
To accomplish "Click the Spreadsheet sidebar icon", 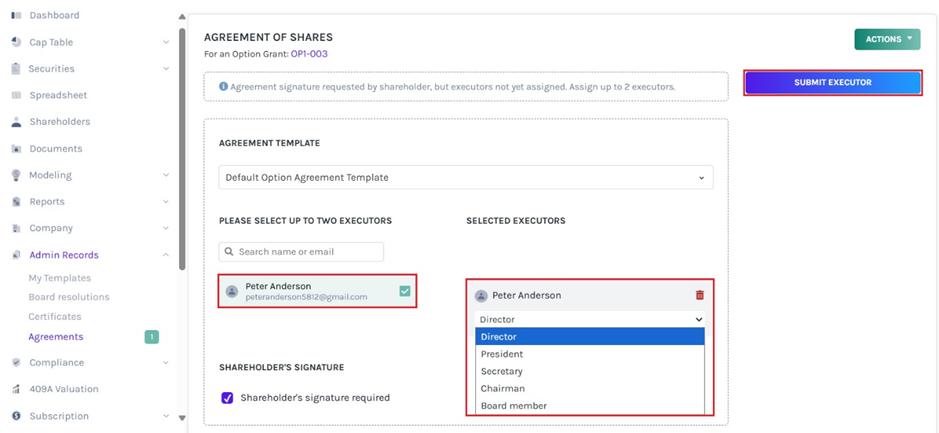I will click(x=16, y=95).
